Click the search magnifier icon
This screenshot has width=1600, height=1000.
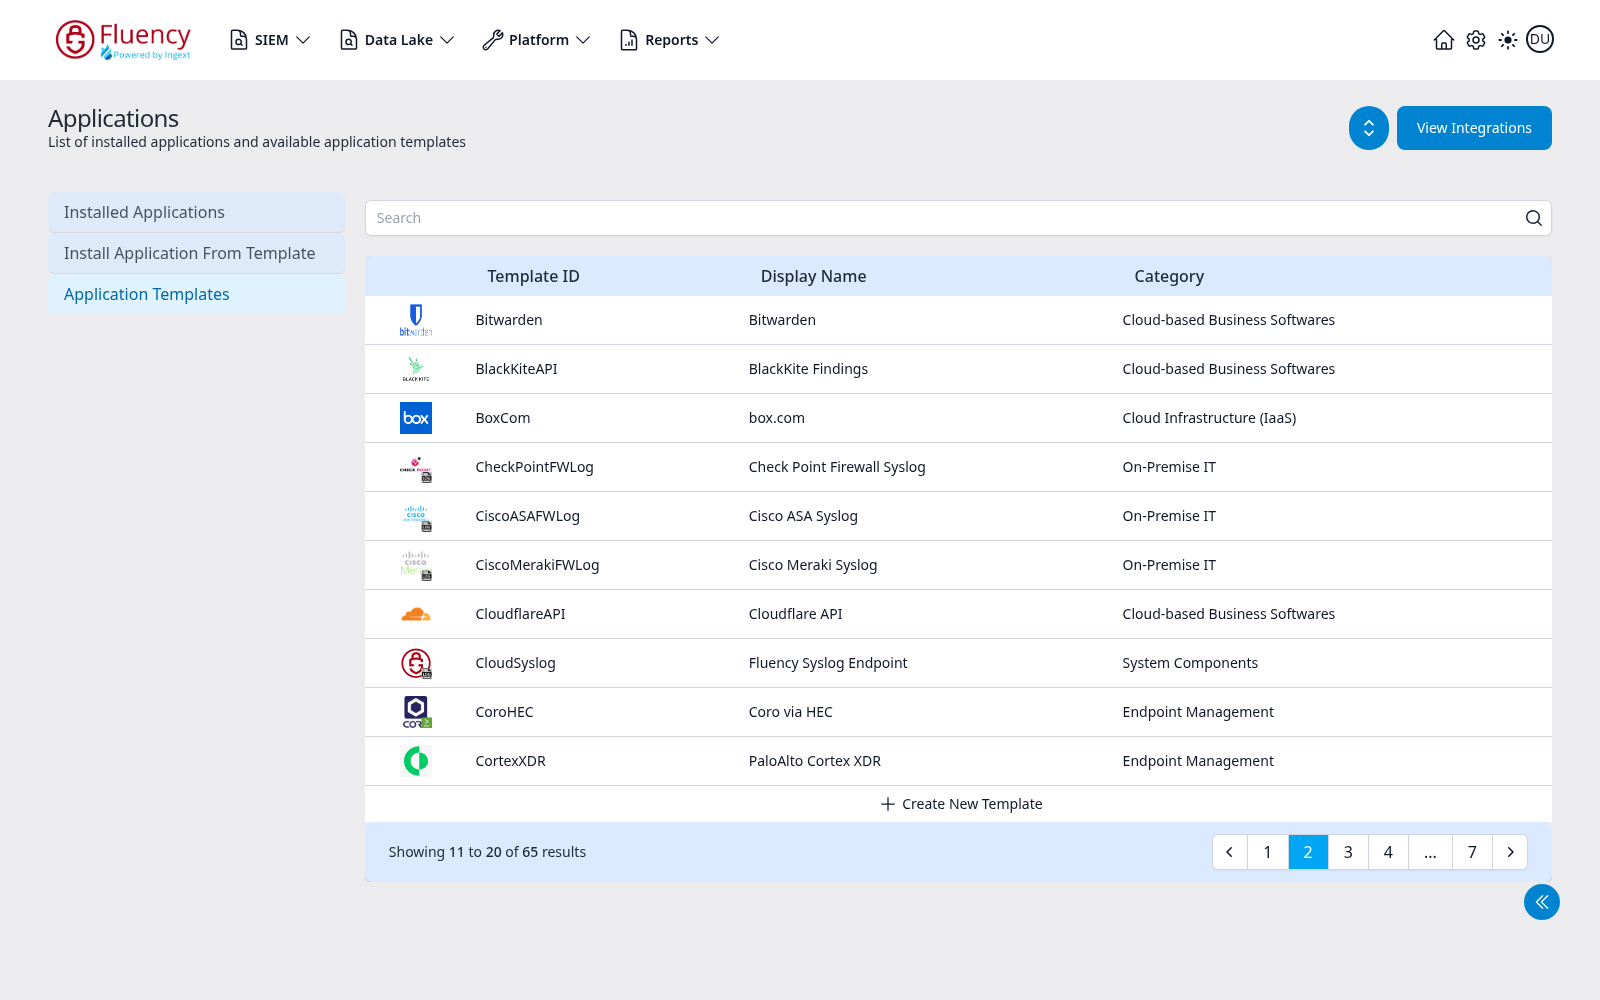[x=1533, y=218]
